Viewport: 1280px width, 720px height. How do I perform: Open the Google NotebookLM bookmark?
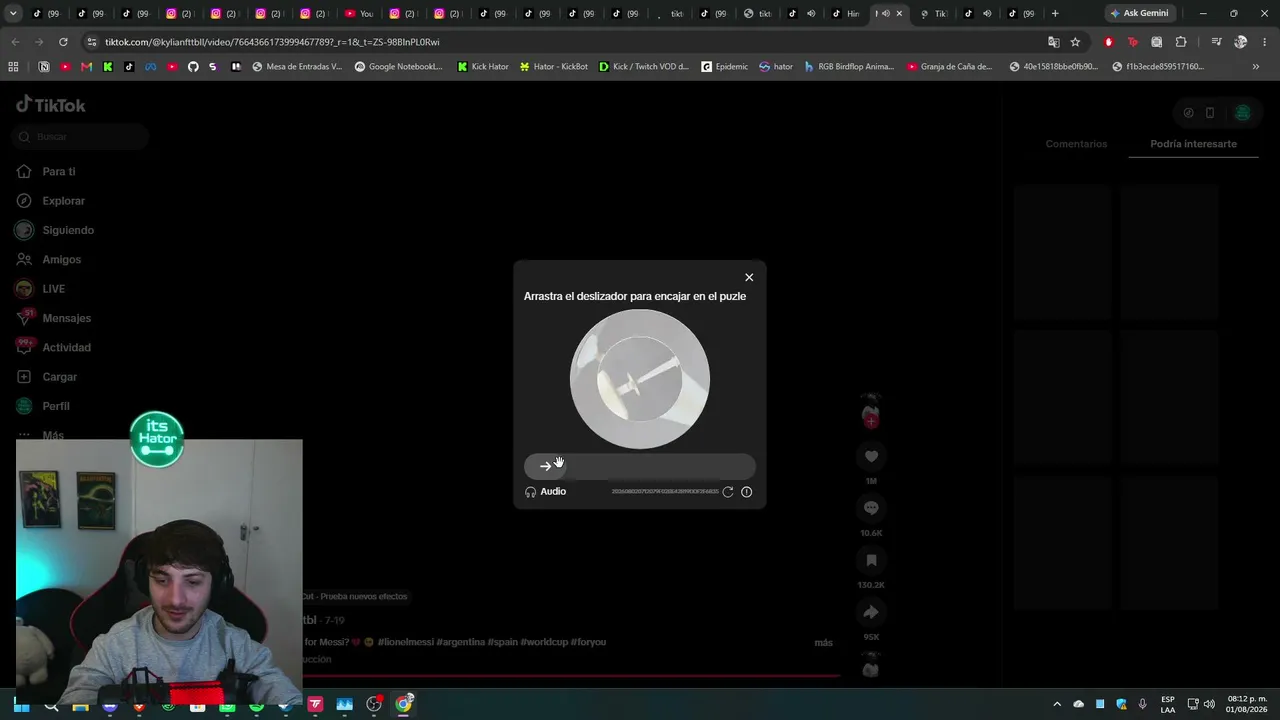pyautogui.click(x=398, y=67)
